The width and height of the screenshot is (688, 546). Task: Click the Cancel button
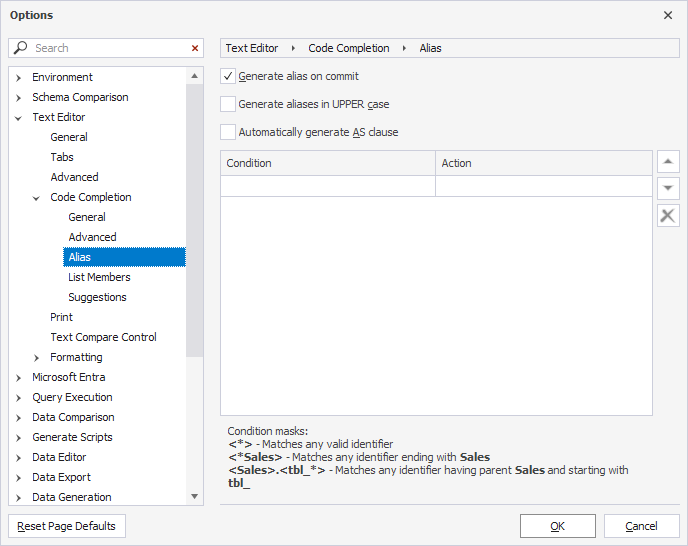pos(641,526)
